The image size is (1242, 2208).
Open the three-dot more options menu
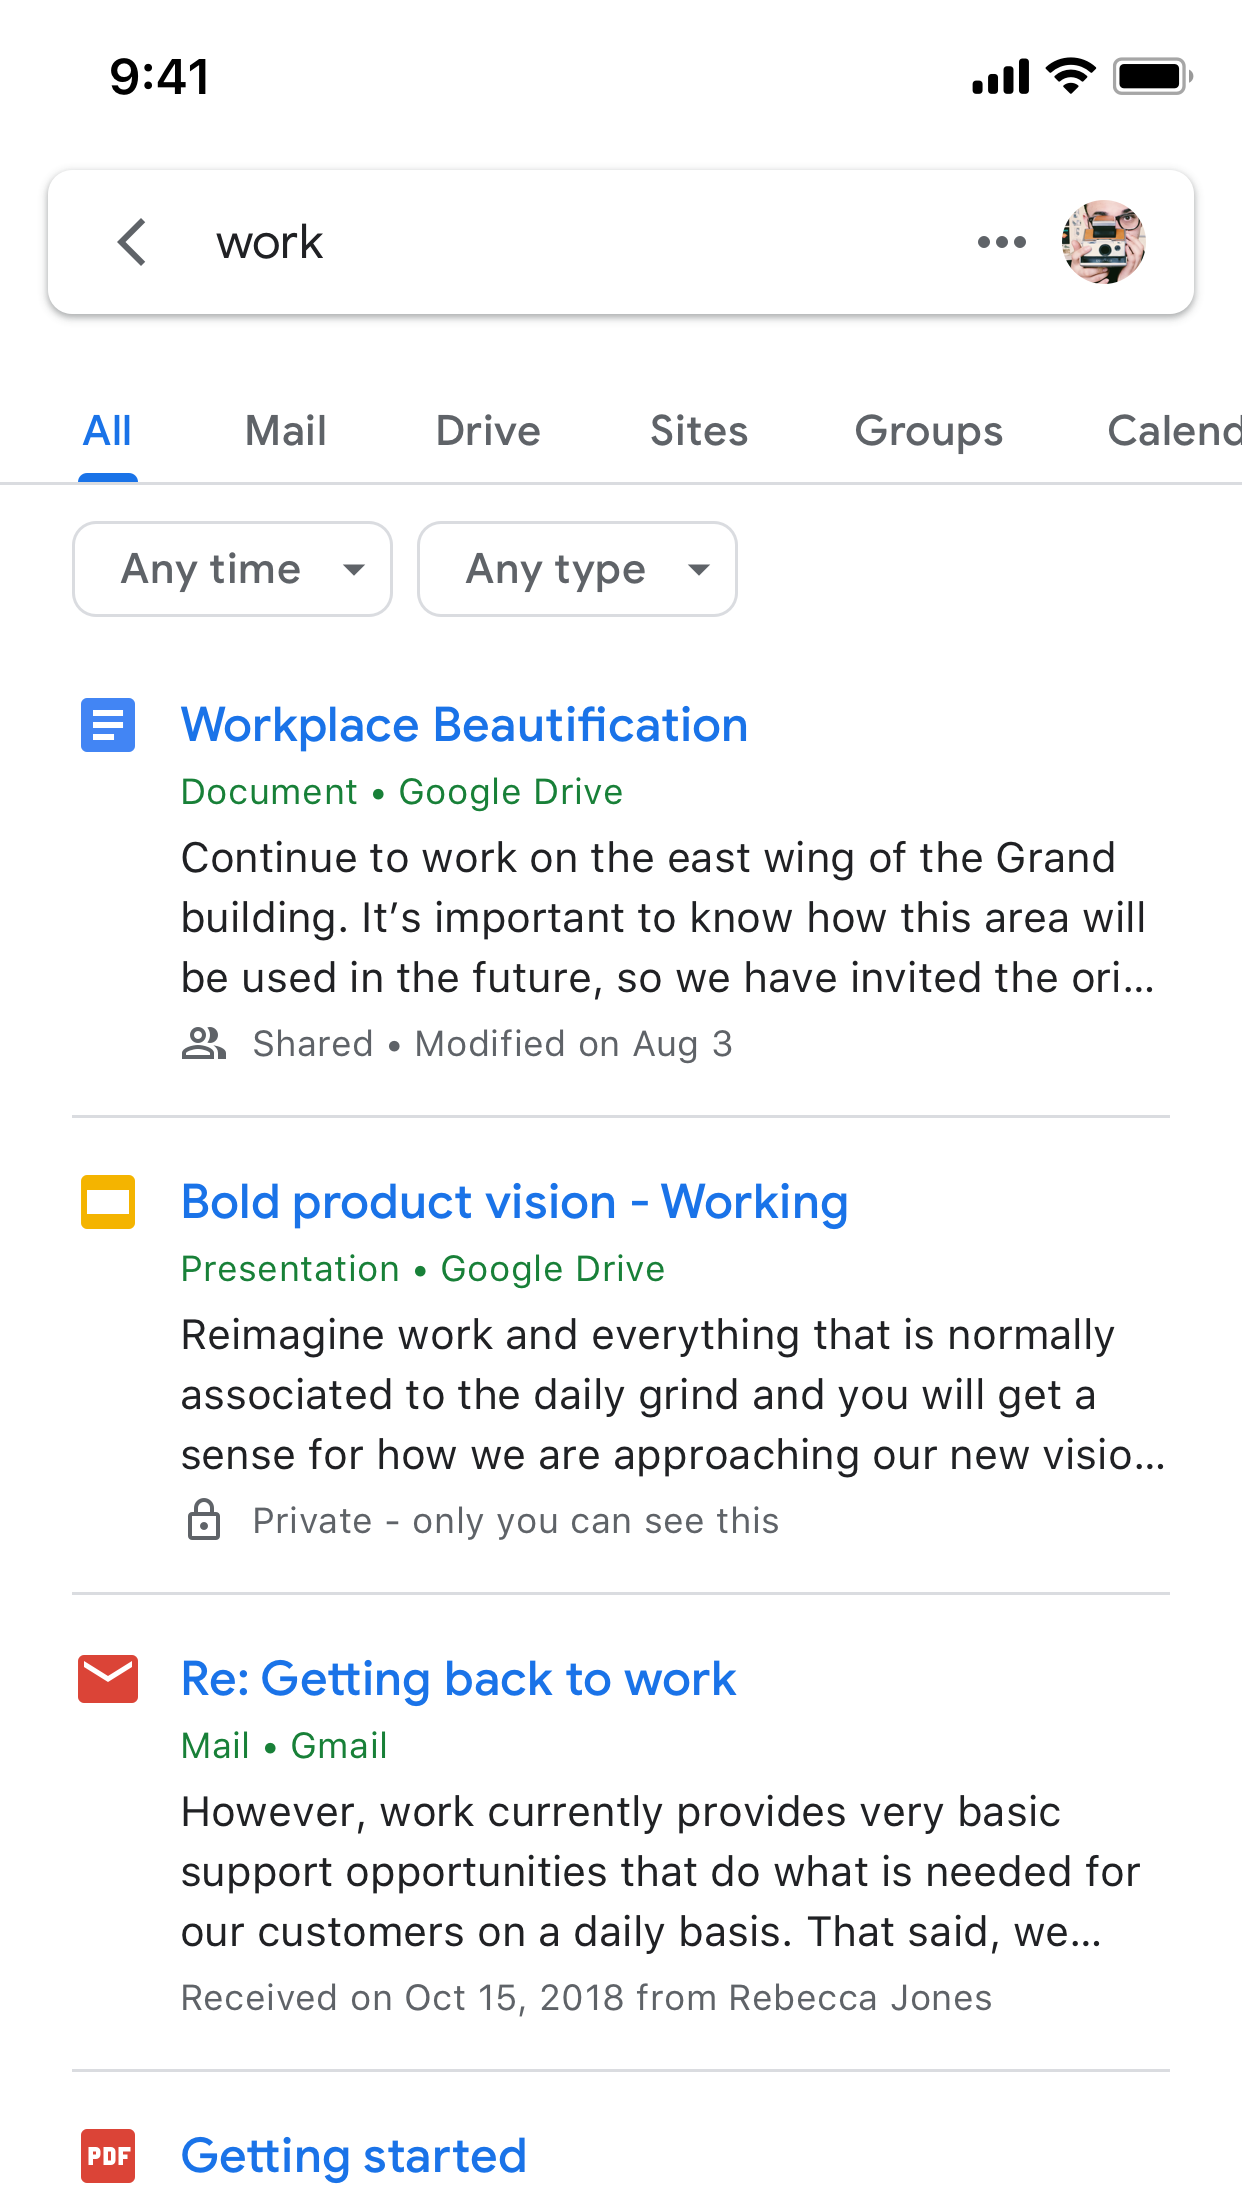(1001, 242)
